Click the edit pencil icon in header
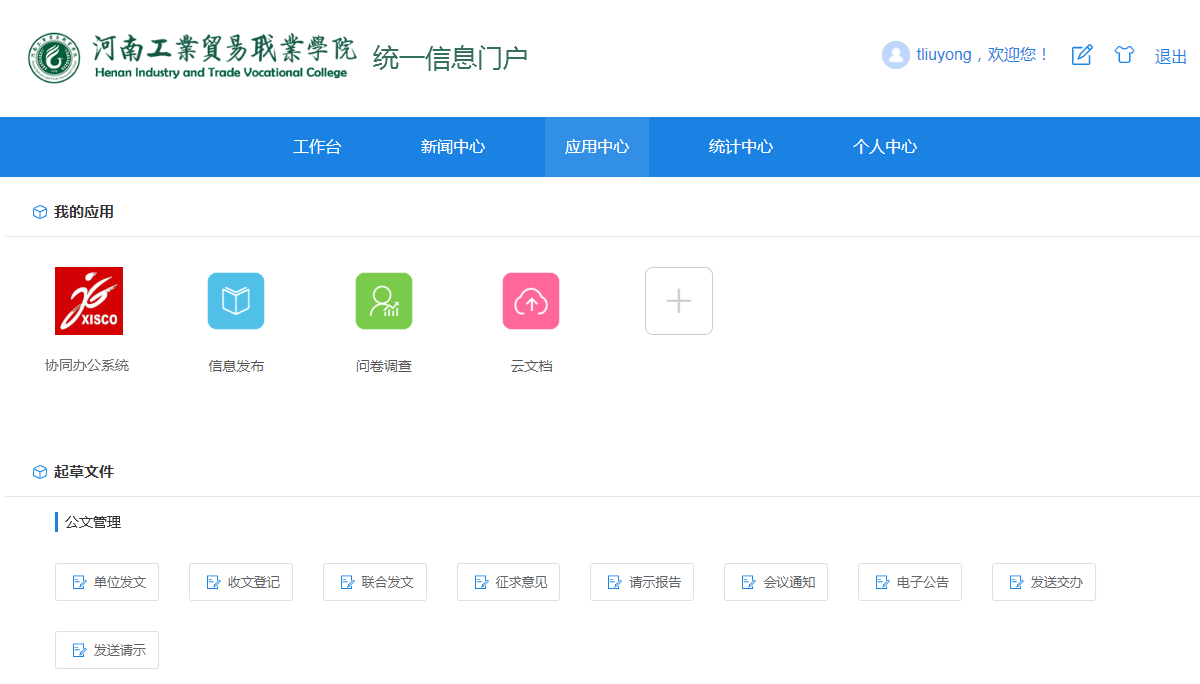This screenshot has width=1200, height=684. 1082,55
